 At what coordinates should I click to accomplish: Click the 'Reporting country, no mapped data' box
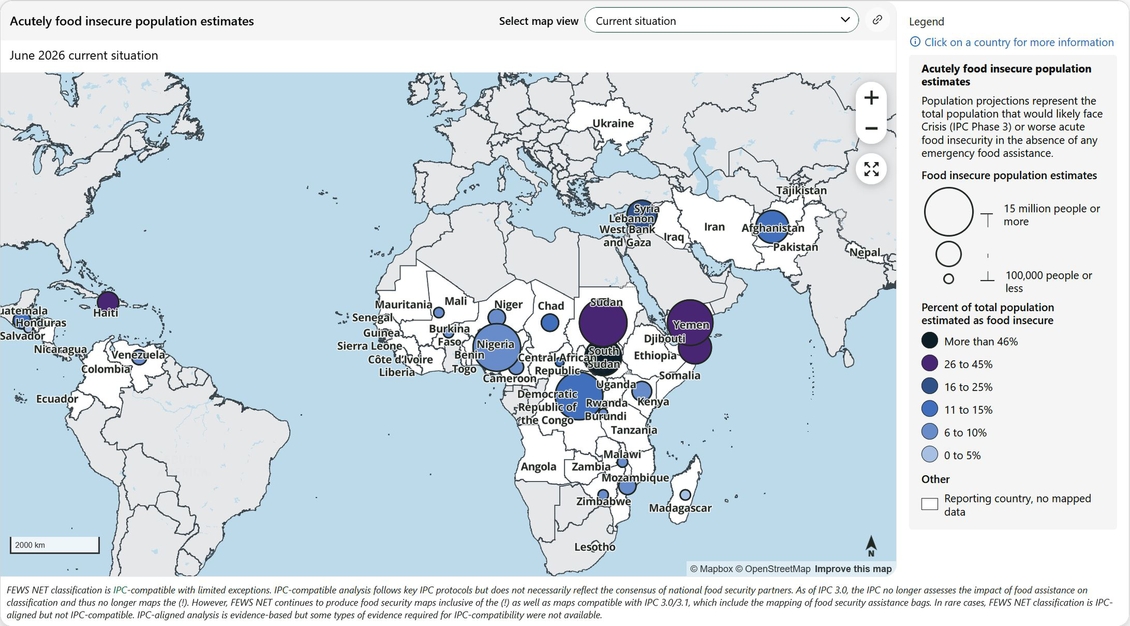(930, 504)
